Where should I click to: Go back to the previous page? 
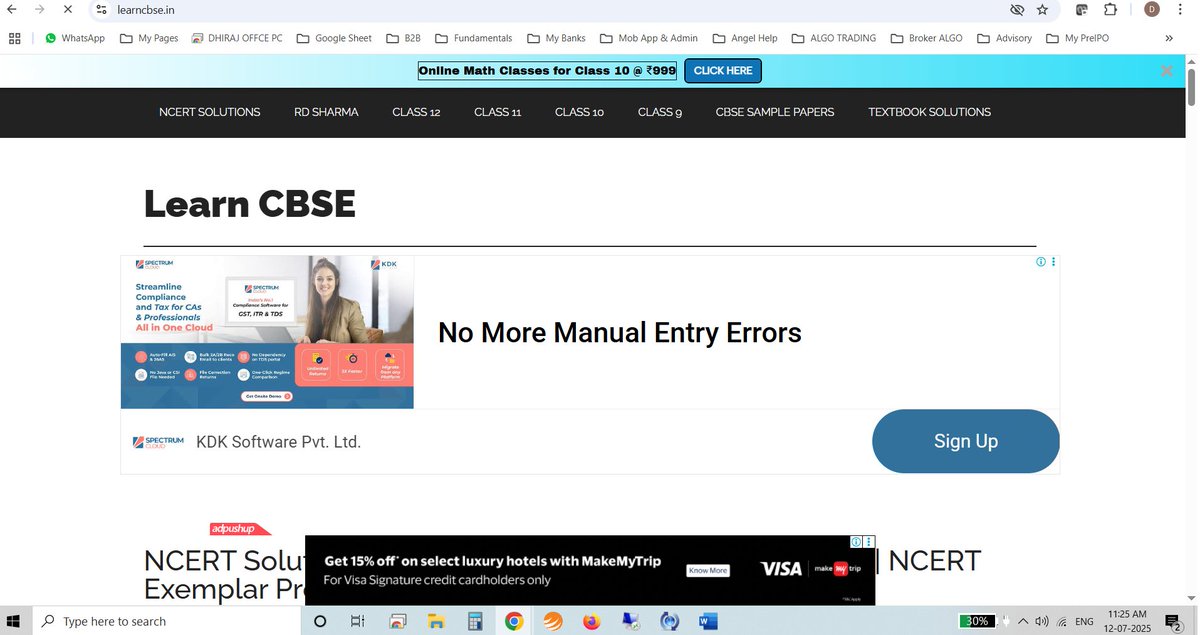pyautogui.click(x=11, y=9)
